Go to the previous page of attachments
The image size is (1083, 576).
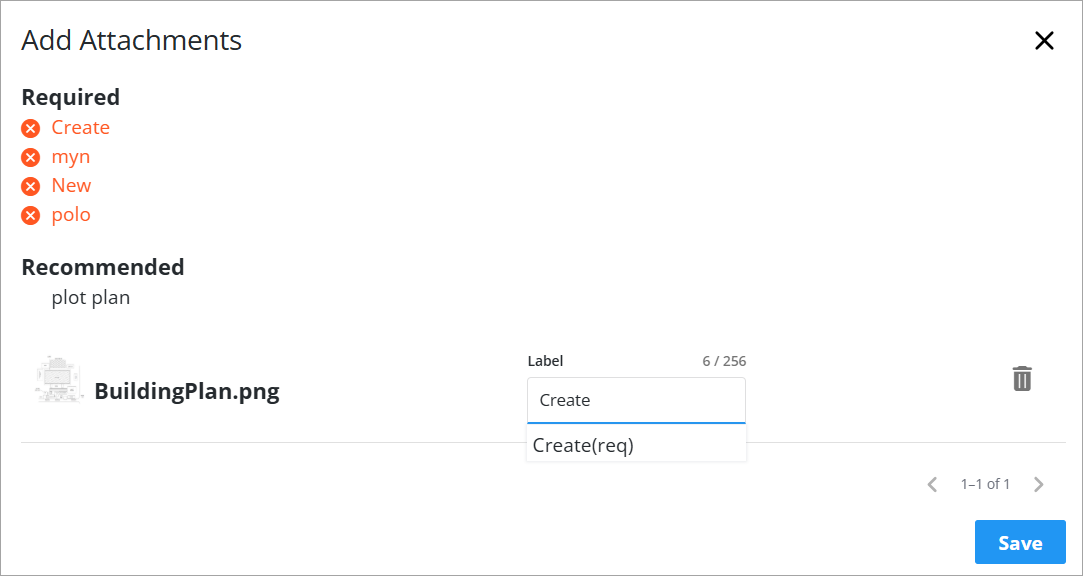tap(932, 484)
